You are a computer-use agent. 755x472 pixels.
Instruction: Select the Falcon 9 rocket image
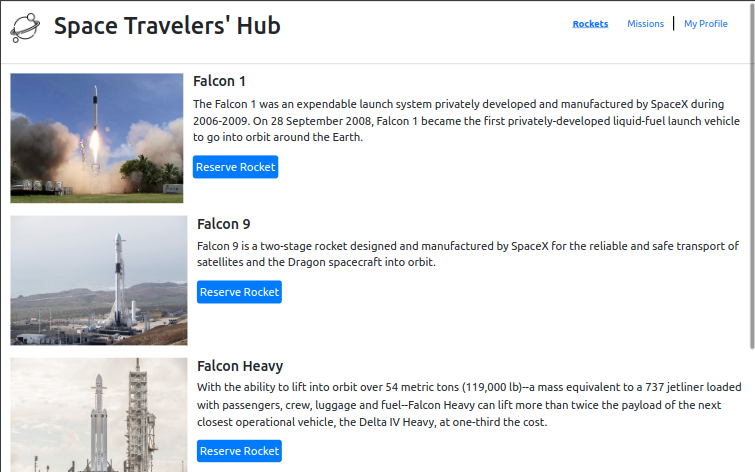(99, 280)
